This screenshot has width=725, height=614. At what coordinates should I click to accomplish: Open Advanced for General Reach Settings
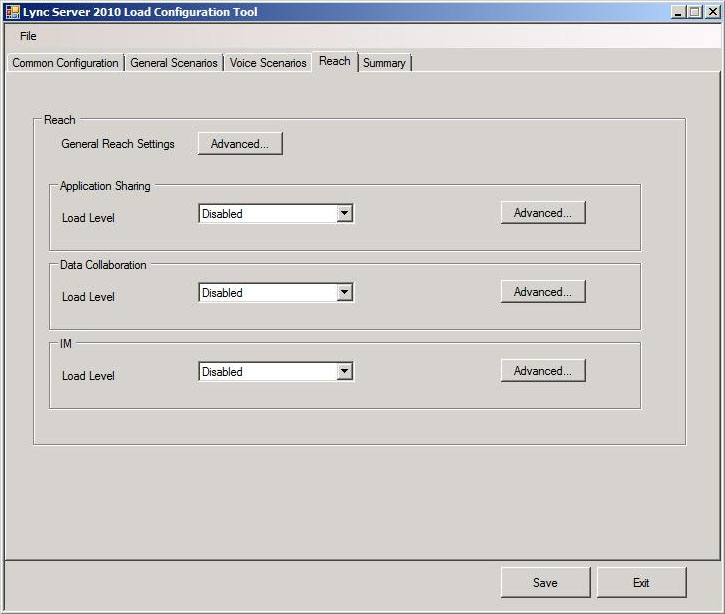tap(240, 144)
